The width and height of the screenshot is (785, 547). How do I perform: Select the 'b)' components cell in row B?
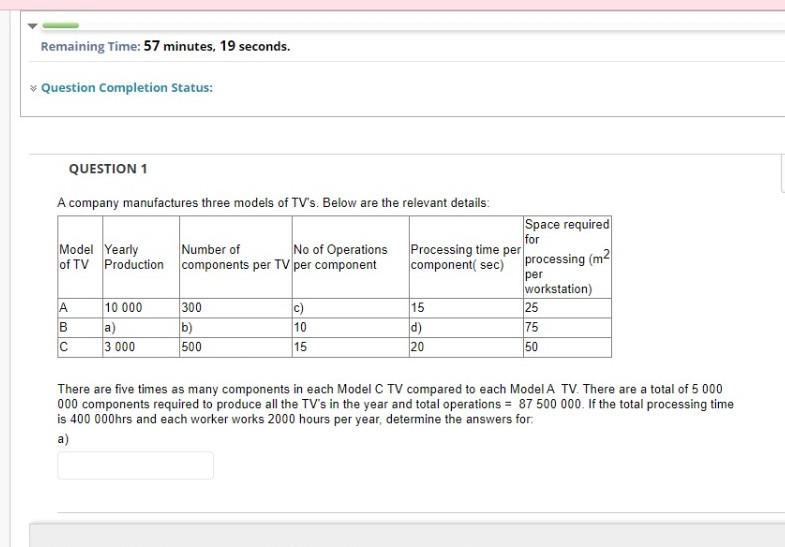point(236,328)
